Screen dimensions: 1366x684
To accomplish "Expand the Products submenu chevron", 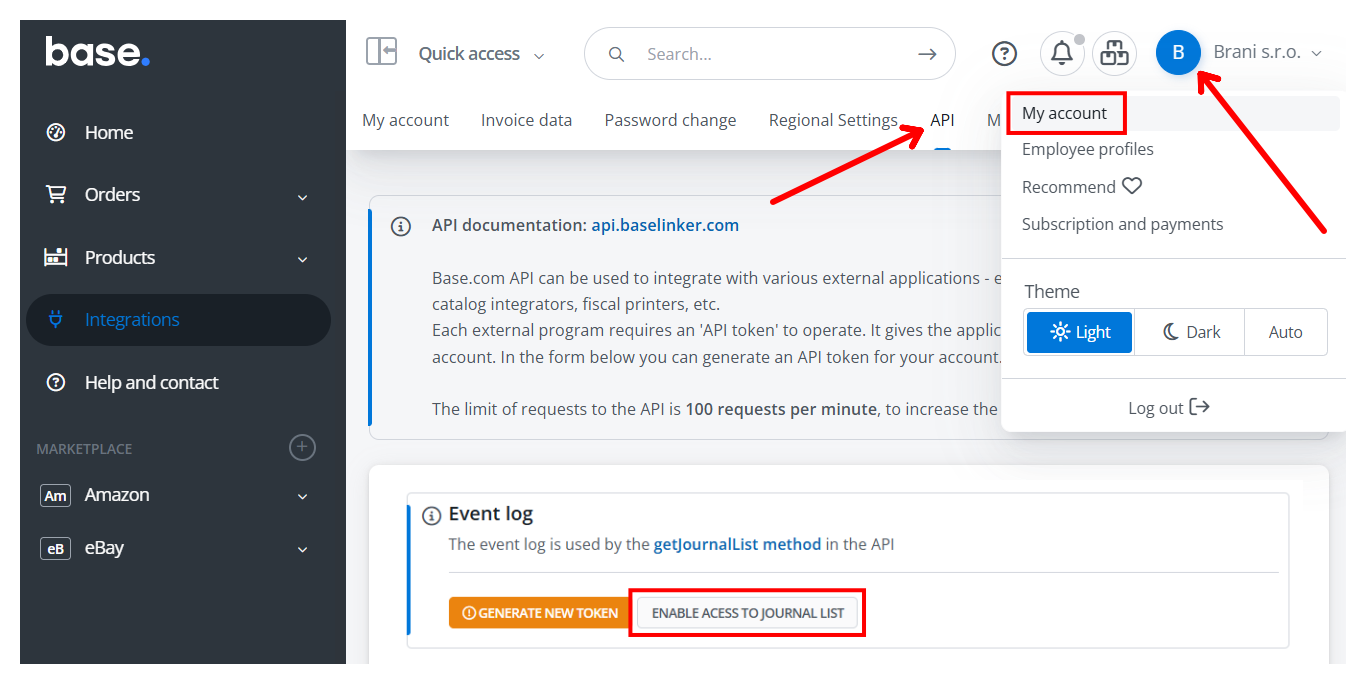I will [x=302, y=259].
